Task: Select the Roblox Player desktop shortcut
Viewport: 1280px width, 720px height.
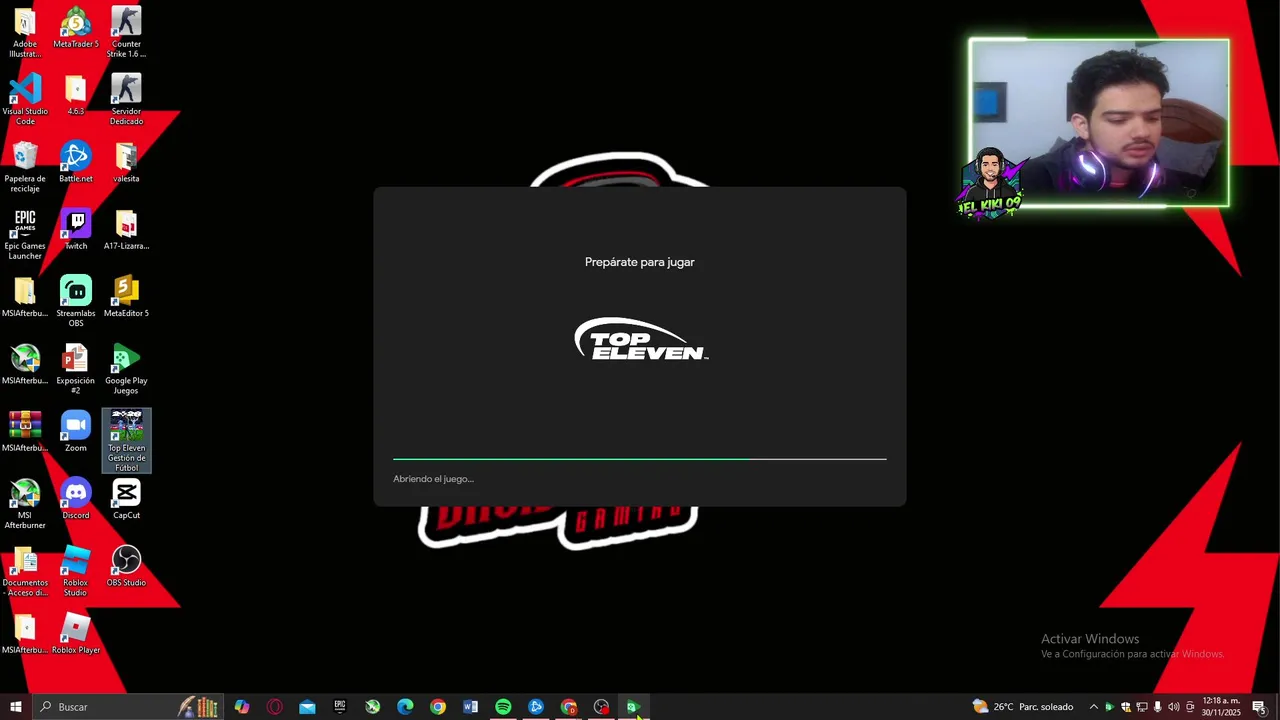Action: coord(76,634)
